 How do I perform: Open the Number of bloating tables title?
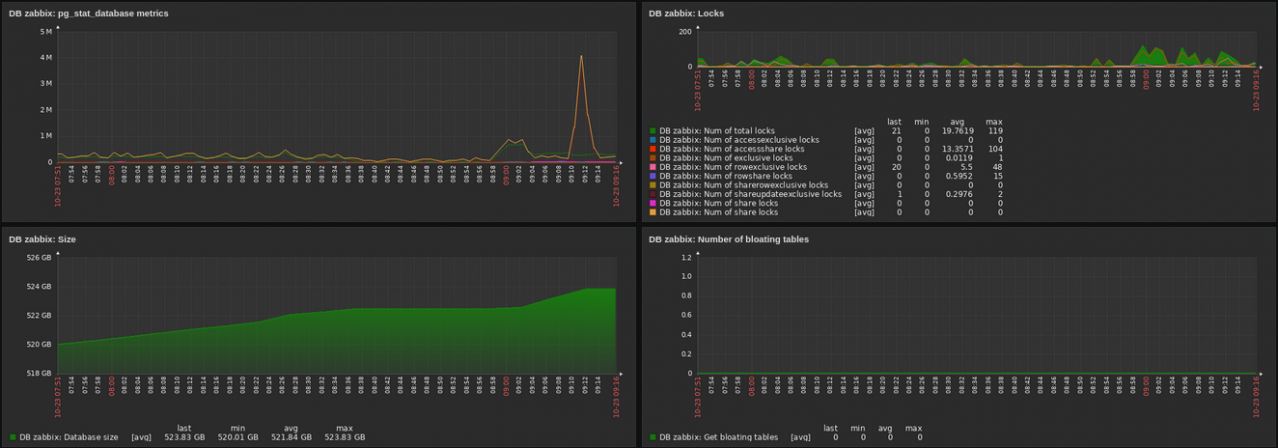(x=728, y=239)
